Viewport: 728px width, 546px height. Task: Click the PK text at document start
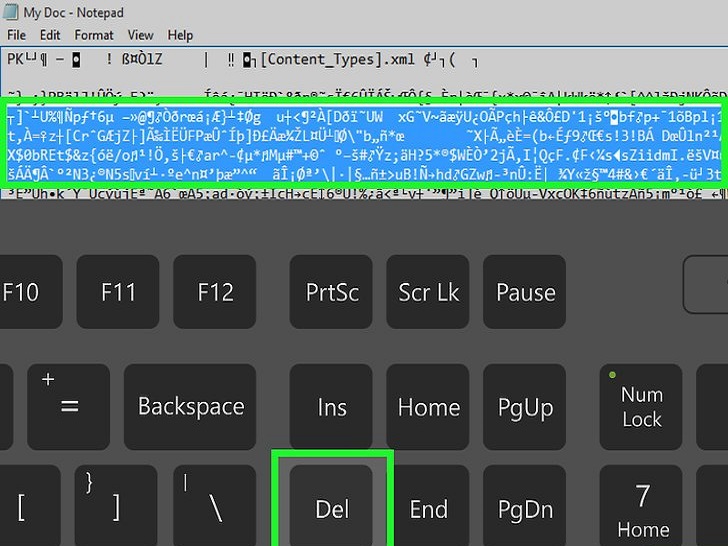pos(15,59)
